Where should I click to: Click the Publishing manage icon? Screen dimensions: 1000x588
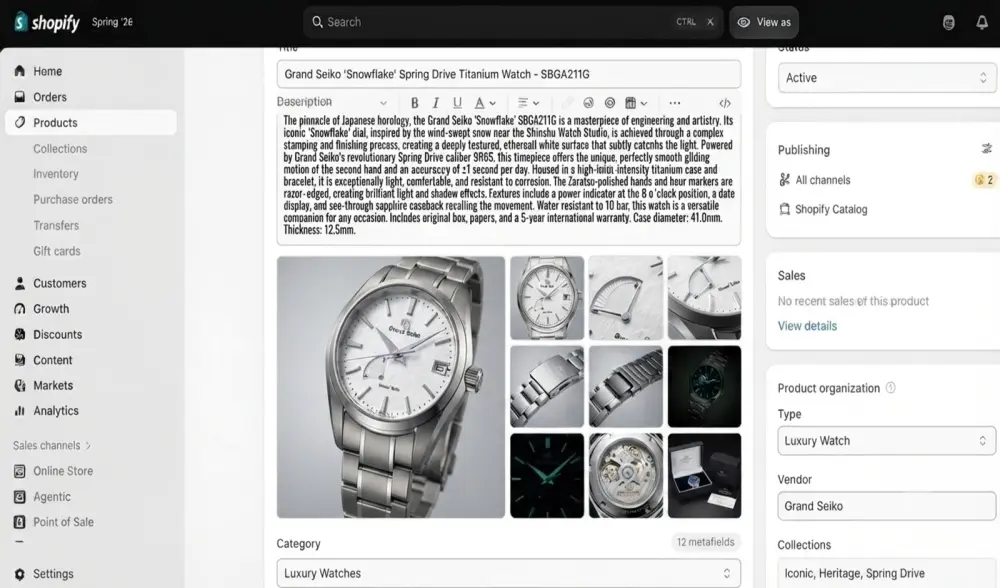pyautogui.click(x=987, y=149)
